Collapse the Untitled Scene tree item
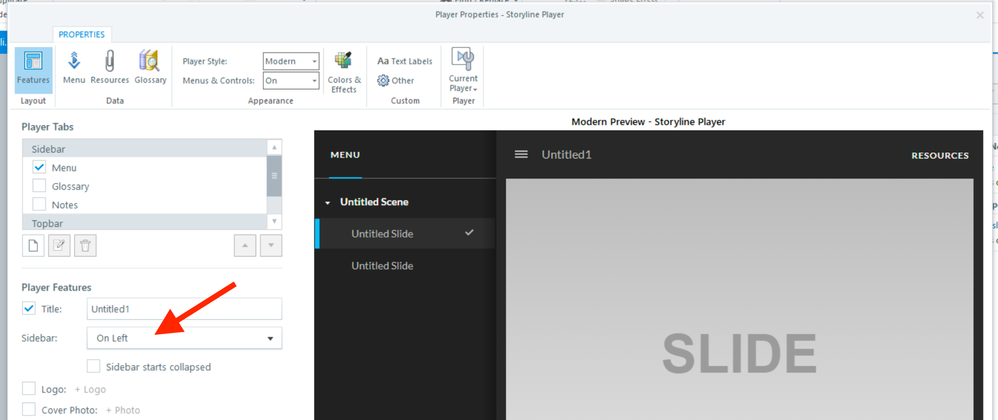998x420 pixels. pos(327,203)
